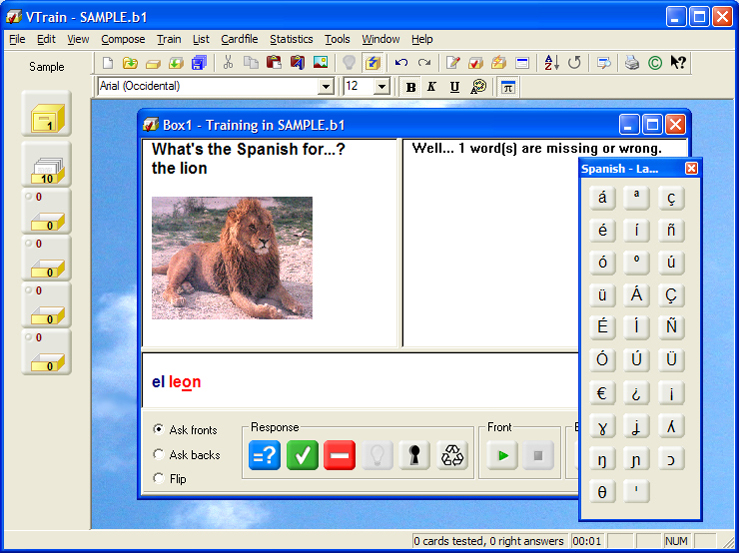The height and width of the screenshot is (553, 739).
Task: Select the 'Ask fronts' radio button
Action: (158, 430)
